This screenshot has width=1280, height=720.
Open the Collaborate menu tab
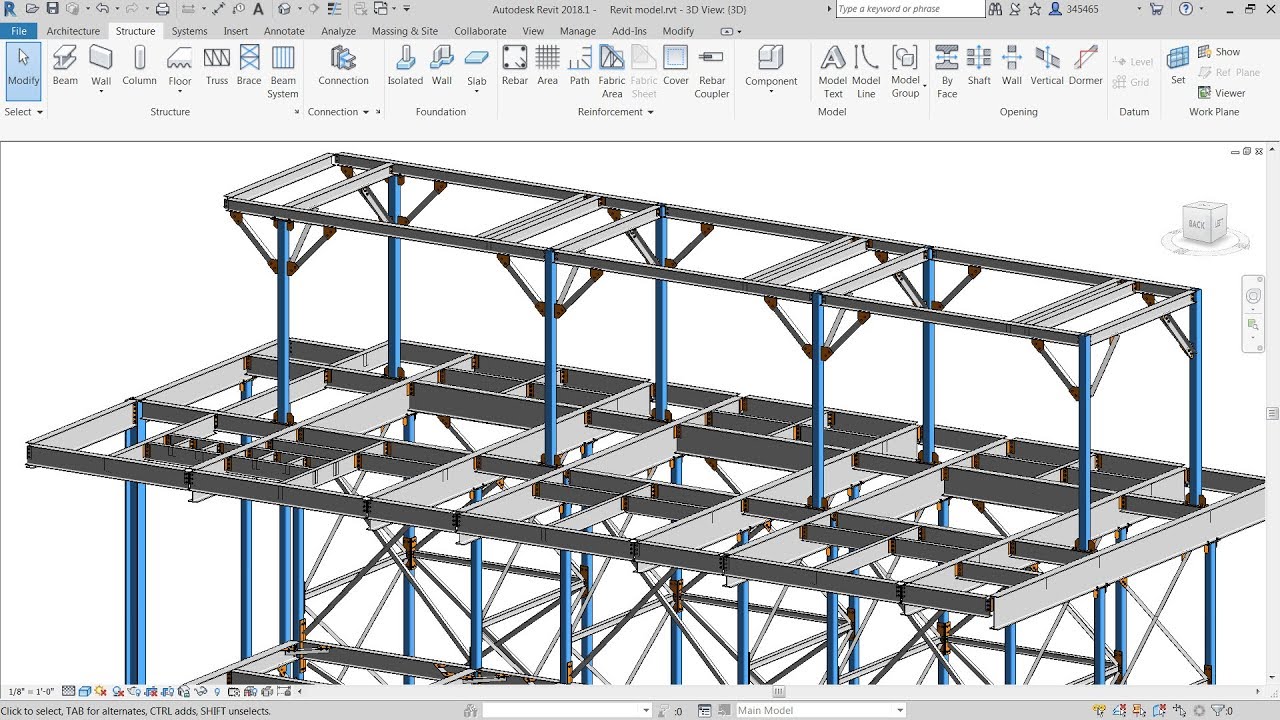tap(480, 31)
